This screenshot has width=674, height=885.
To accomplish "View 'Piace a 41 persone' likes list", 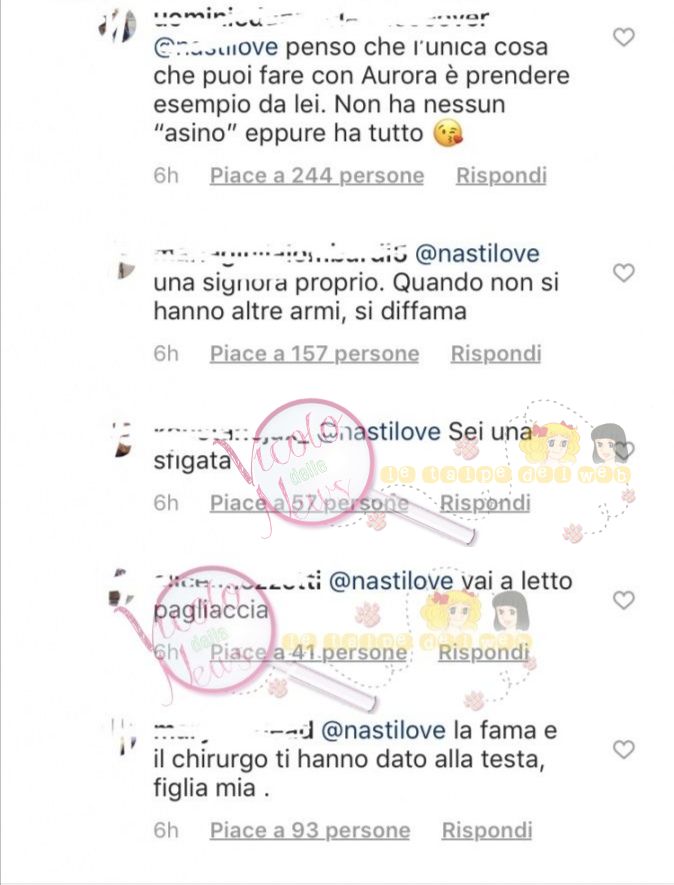I will [x=308, y=652].
